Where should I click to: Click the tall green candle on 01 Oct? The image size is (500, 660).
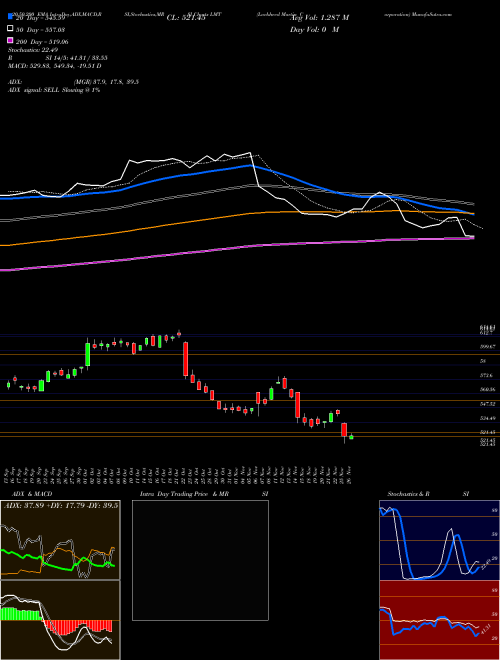click(x=88, y=354)
